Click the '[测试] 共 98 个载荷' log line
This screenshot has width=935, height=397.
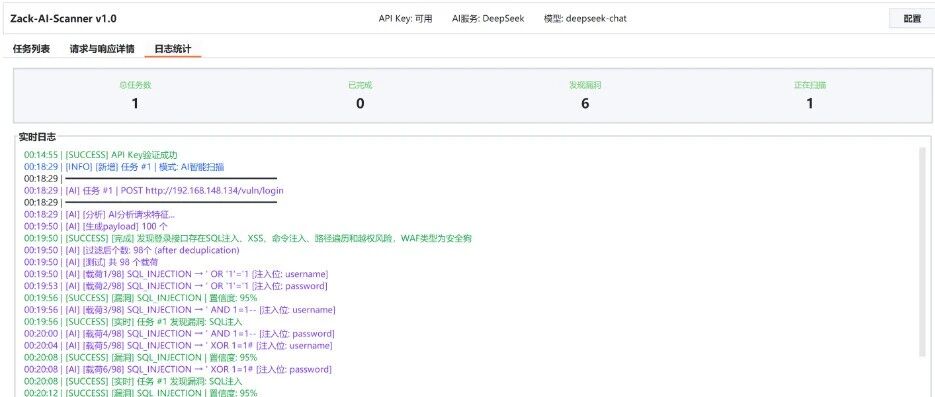[x=91, y=262]
